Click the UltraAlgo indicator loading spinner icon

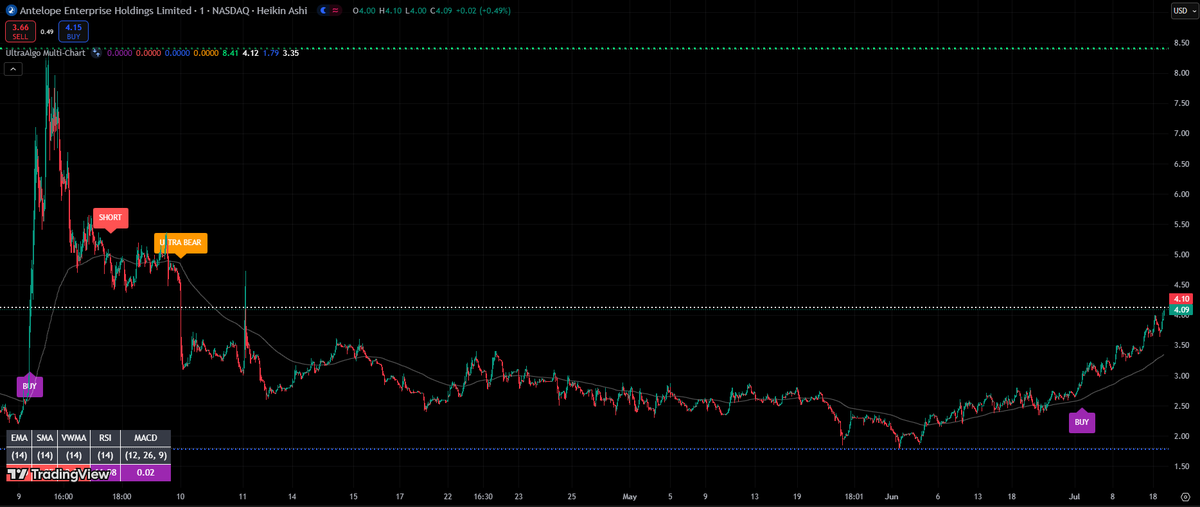[x=97, y=52]
